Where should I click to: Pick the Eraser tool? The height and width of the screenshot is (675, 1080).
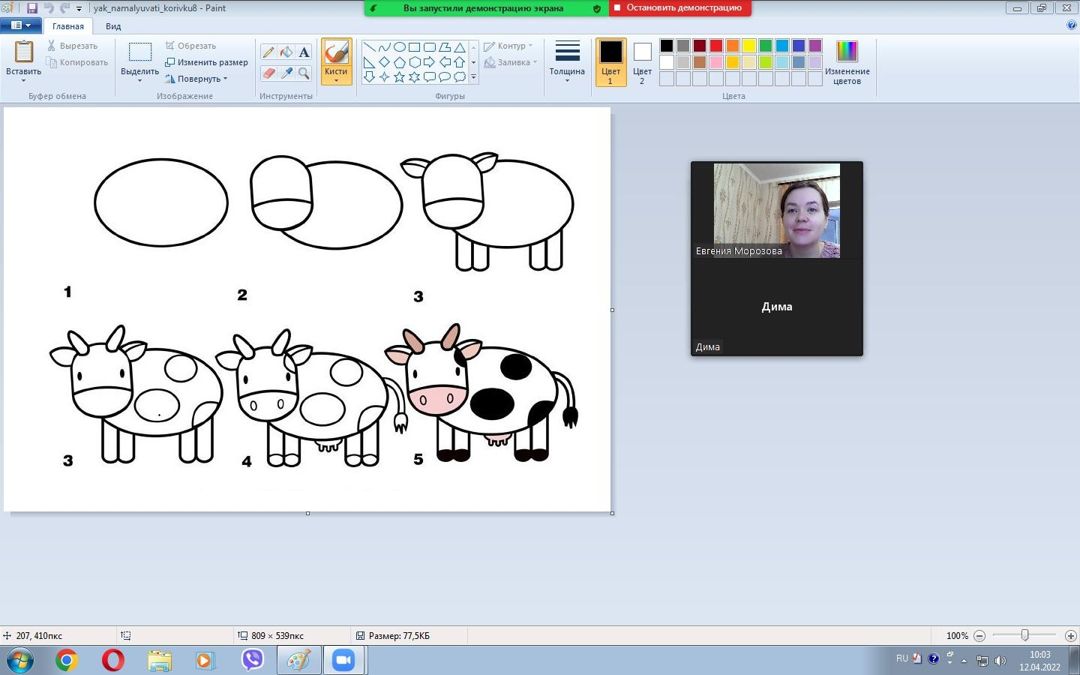pyautogui.click(x=268, y=74)
